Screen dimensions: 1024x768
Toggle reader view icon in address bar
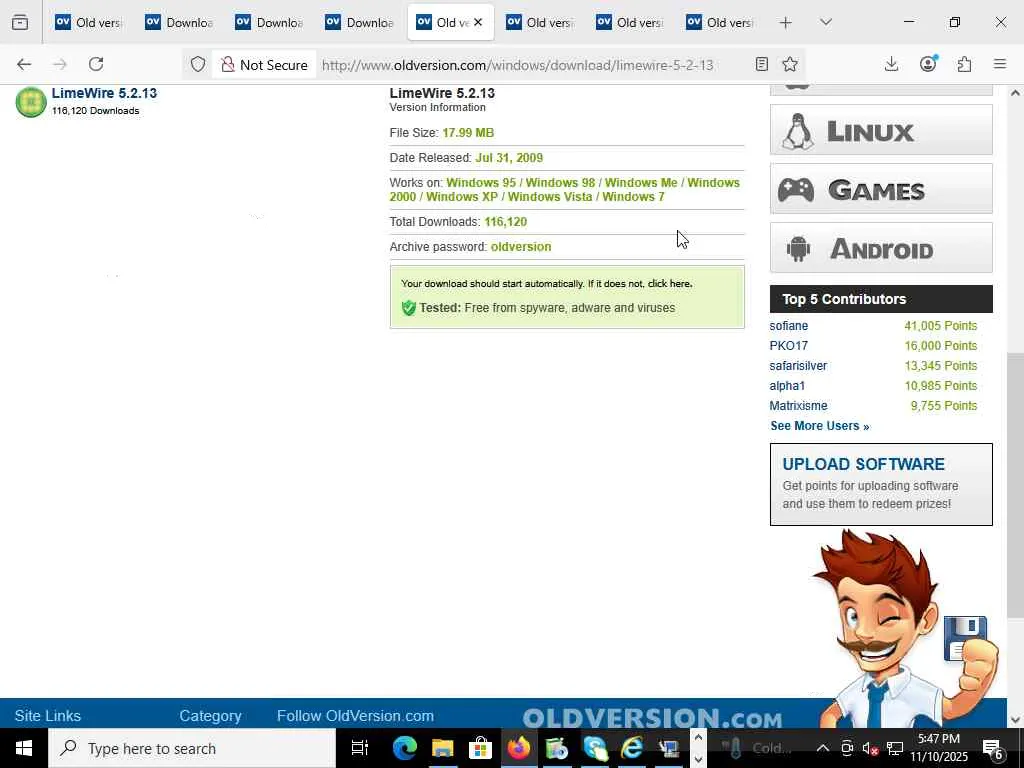761,64
